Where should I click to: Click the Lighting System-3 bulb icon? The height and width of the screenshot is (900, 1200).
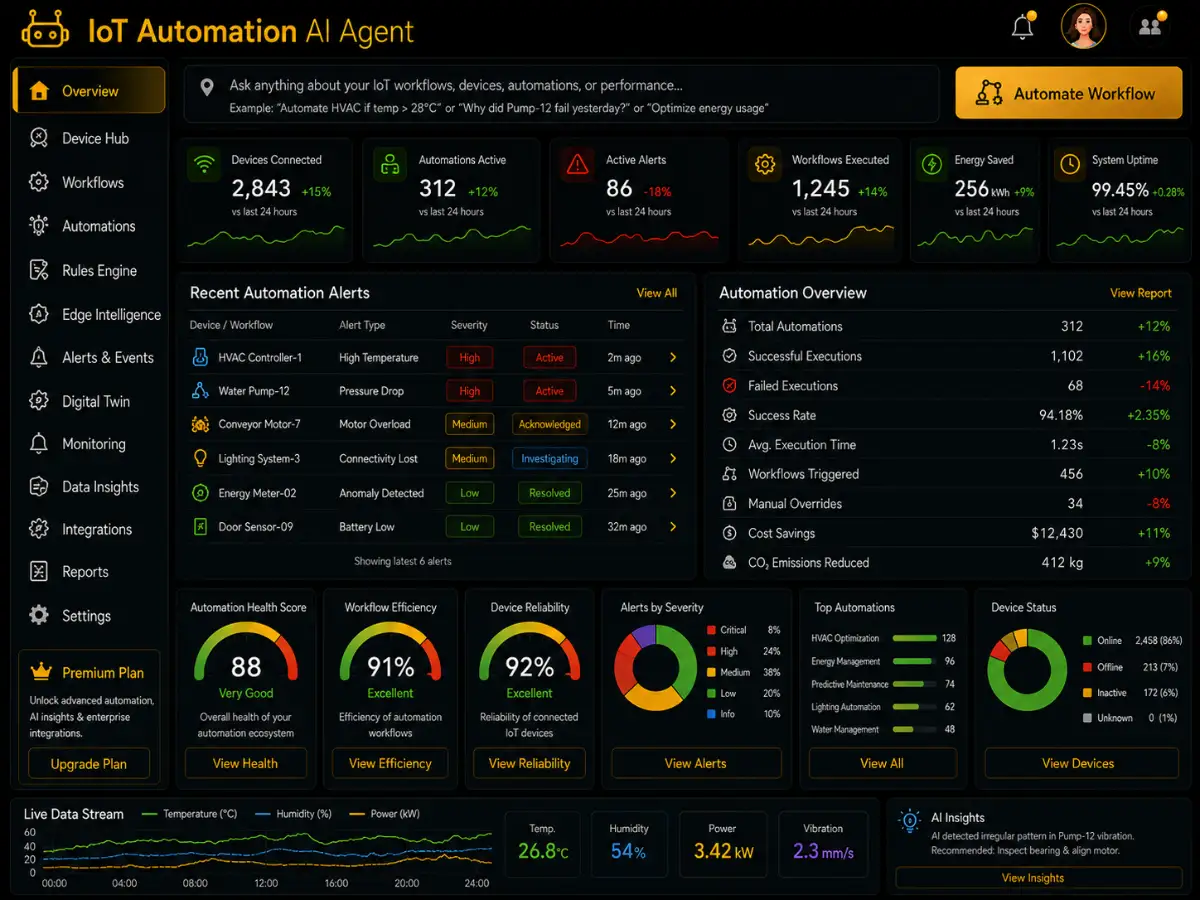[199, 458]
